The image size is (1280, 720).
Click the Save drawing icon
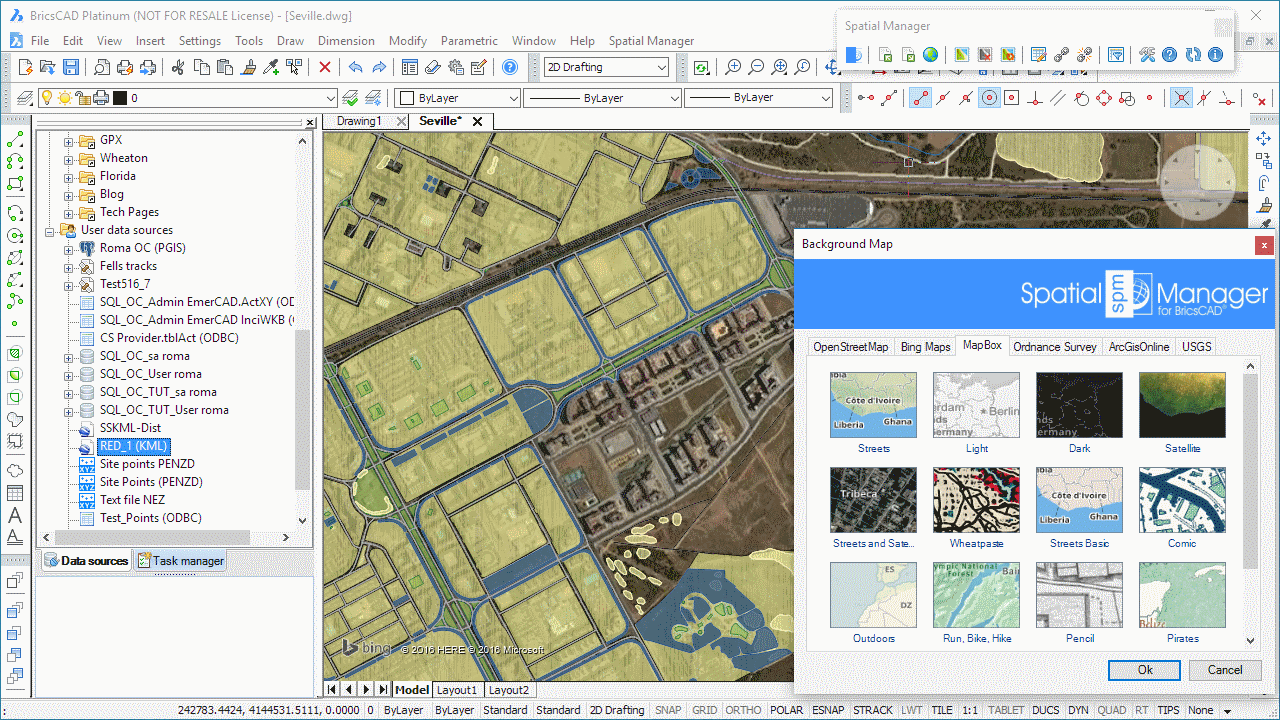click(71, 67)
